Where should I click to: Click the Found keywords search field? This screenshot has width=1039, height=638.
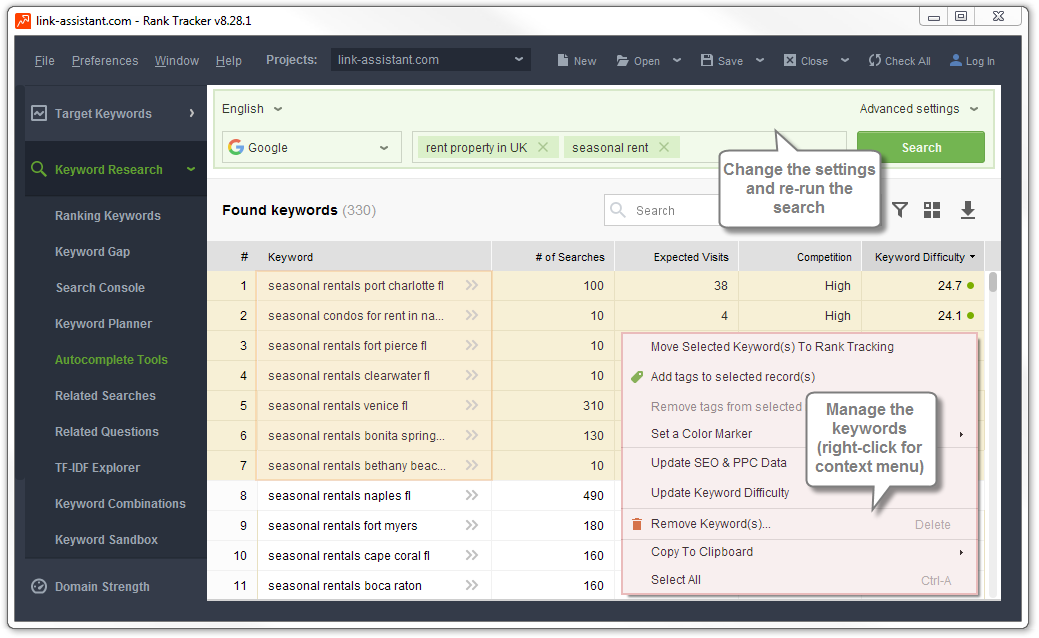click(x=663, y=210)
